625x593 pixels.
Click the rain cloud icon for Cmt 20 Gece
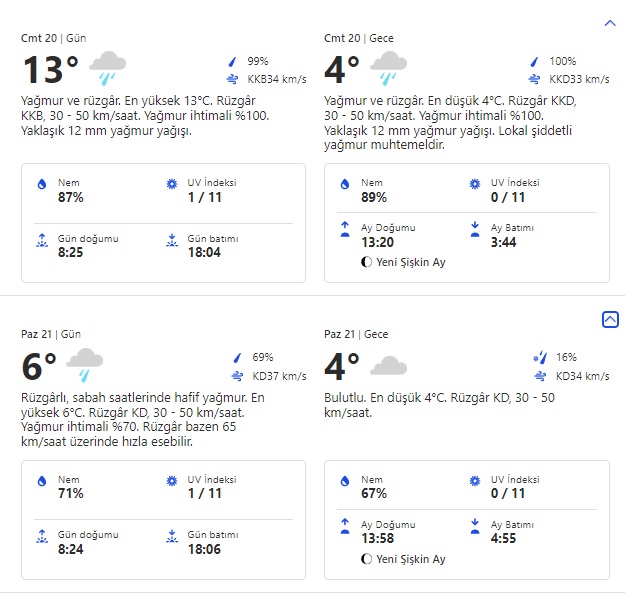point(388,70)
